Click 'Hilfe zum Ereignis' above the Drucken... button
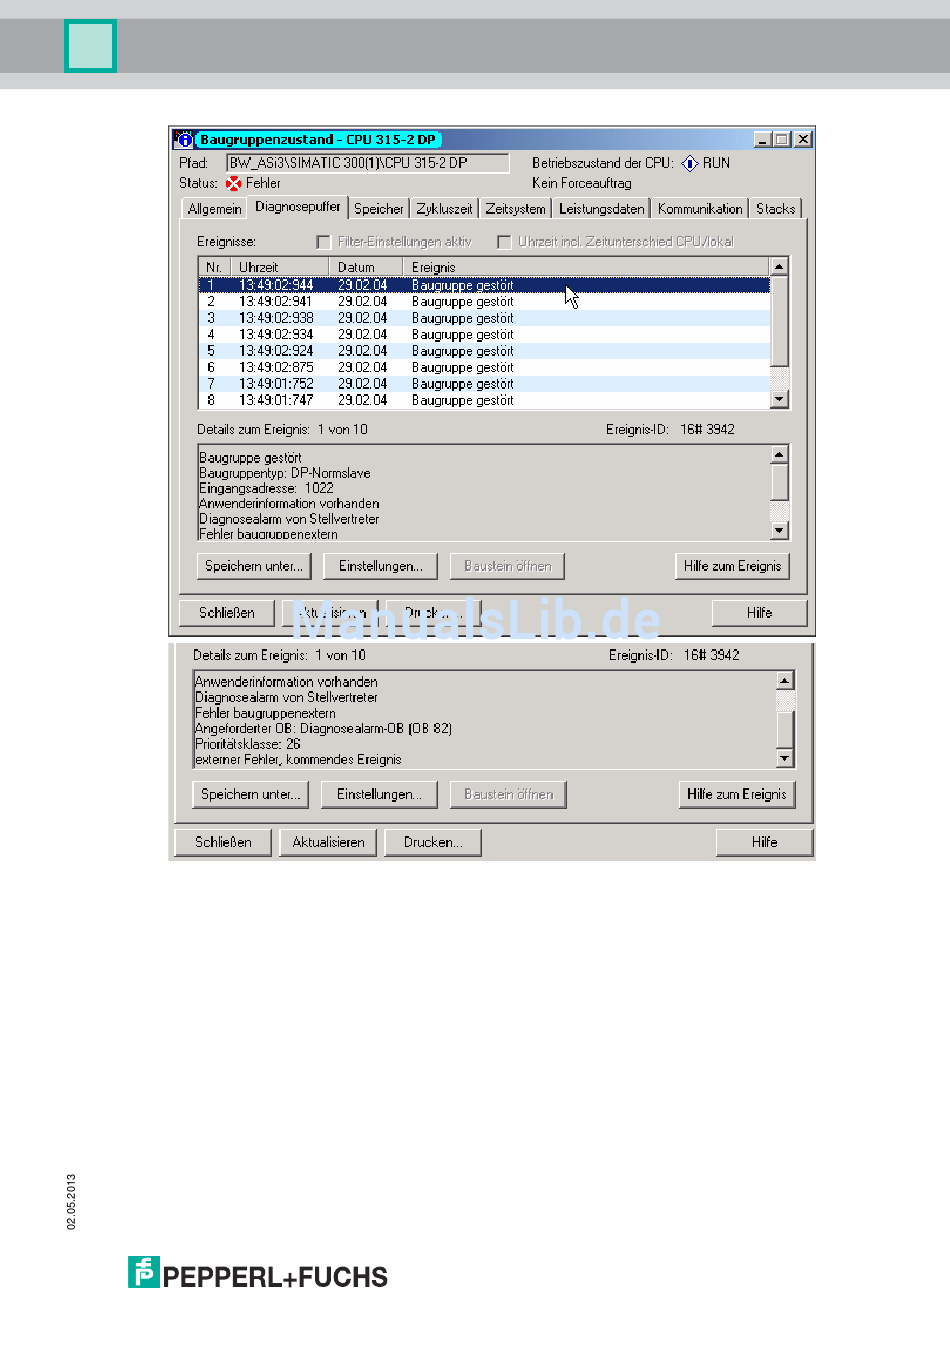950x1346 pixels. pyautogui.click(x=737, y=794)
